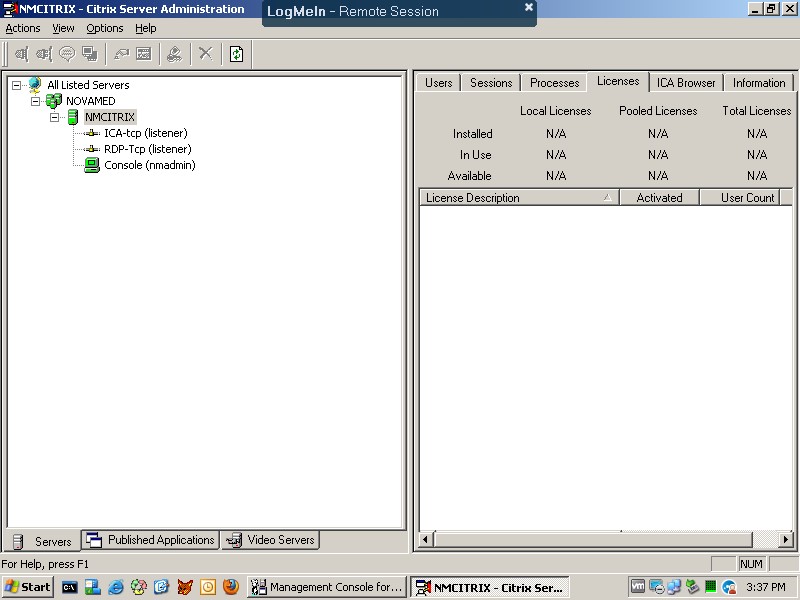Switch to the Published Applications tab
The width and height of the screenshot is (800, 600).
(x=151, y=540)
